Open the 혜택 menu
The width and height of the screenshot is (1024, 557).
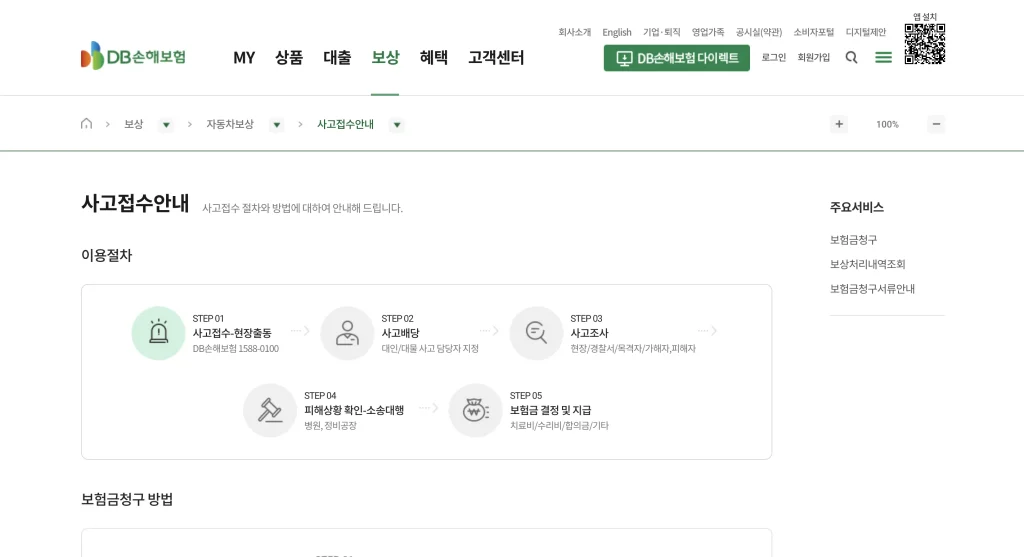[x=434, y=57]
